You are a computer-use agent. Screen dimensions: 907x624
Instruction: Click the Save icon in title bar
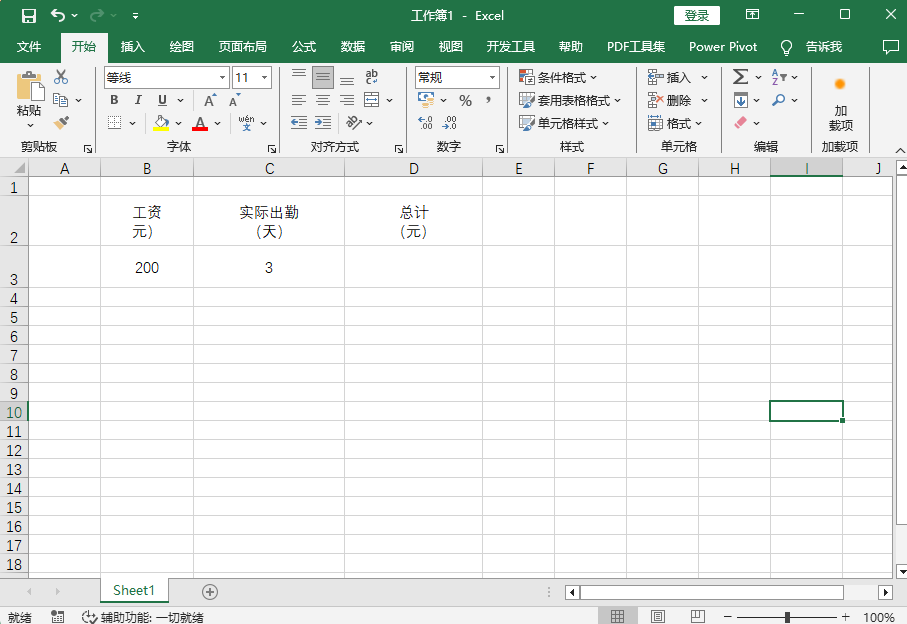tap(29, 15)
